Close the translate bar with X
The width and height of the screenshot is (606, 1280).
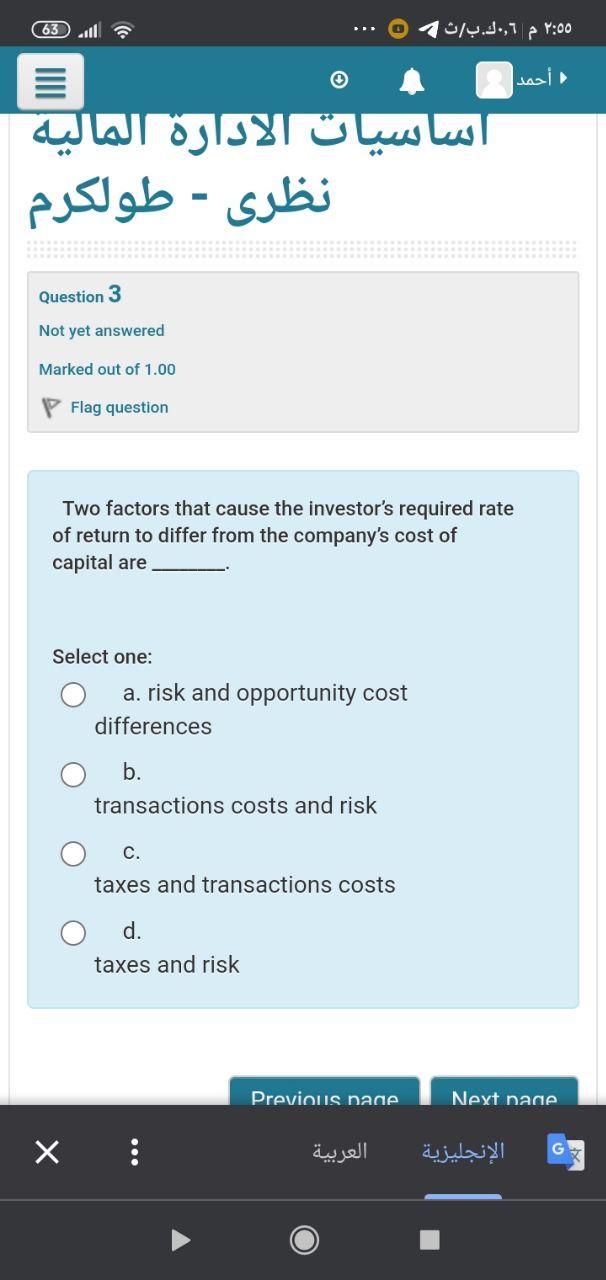pyautogui.click(x=46, y=1152)
